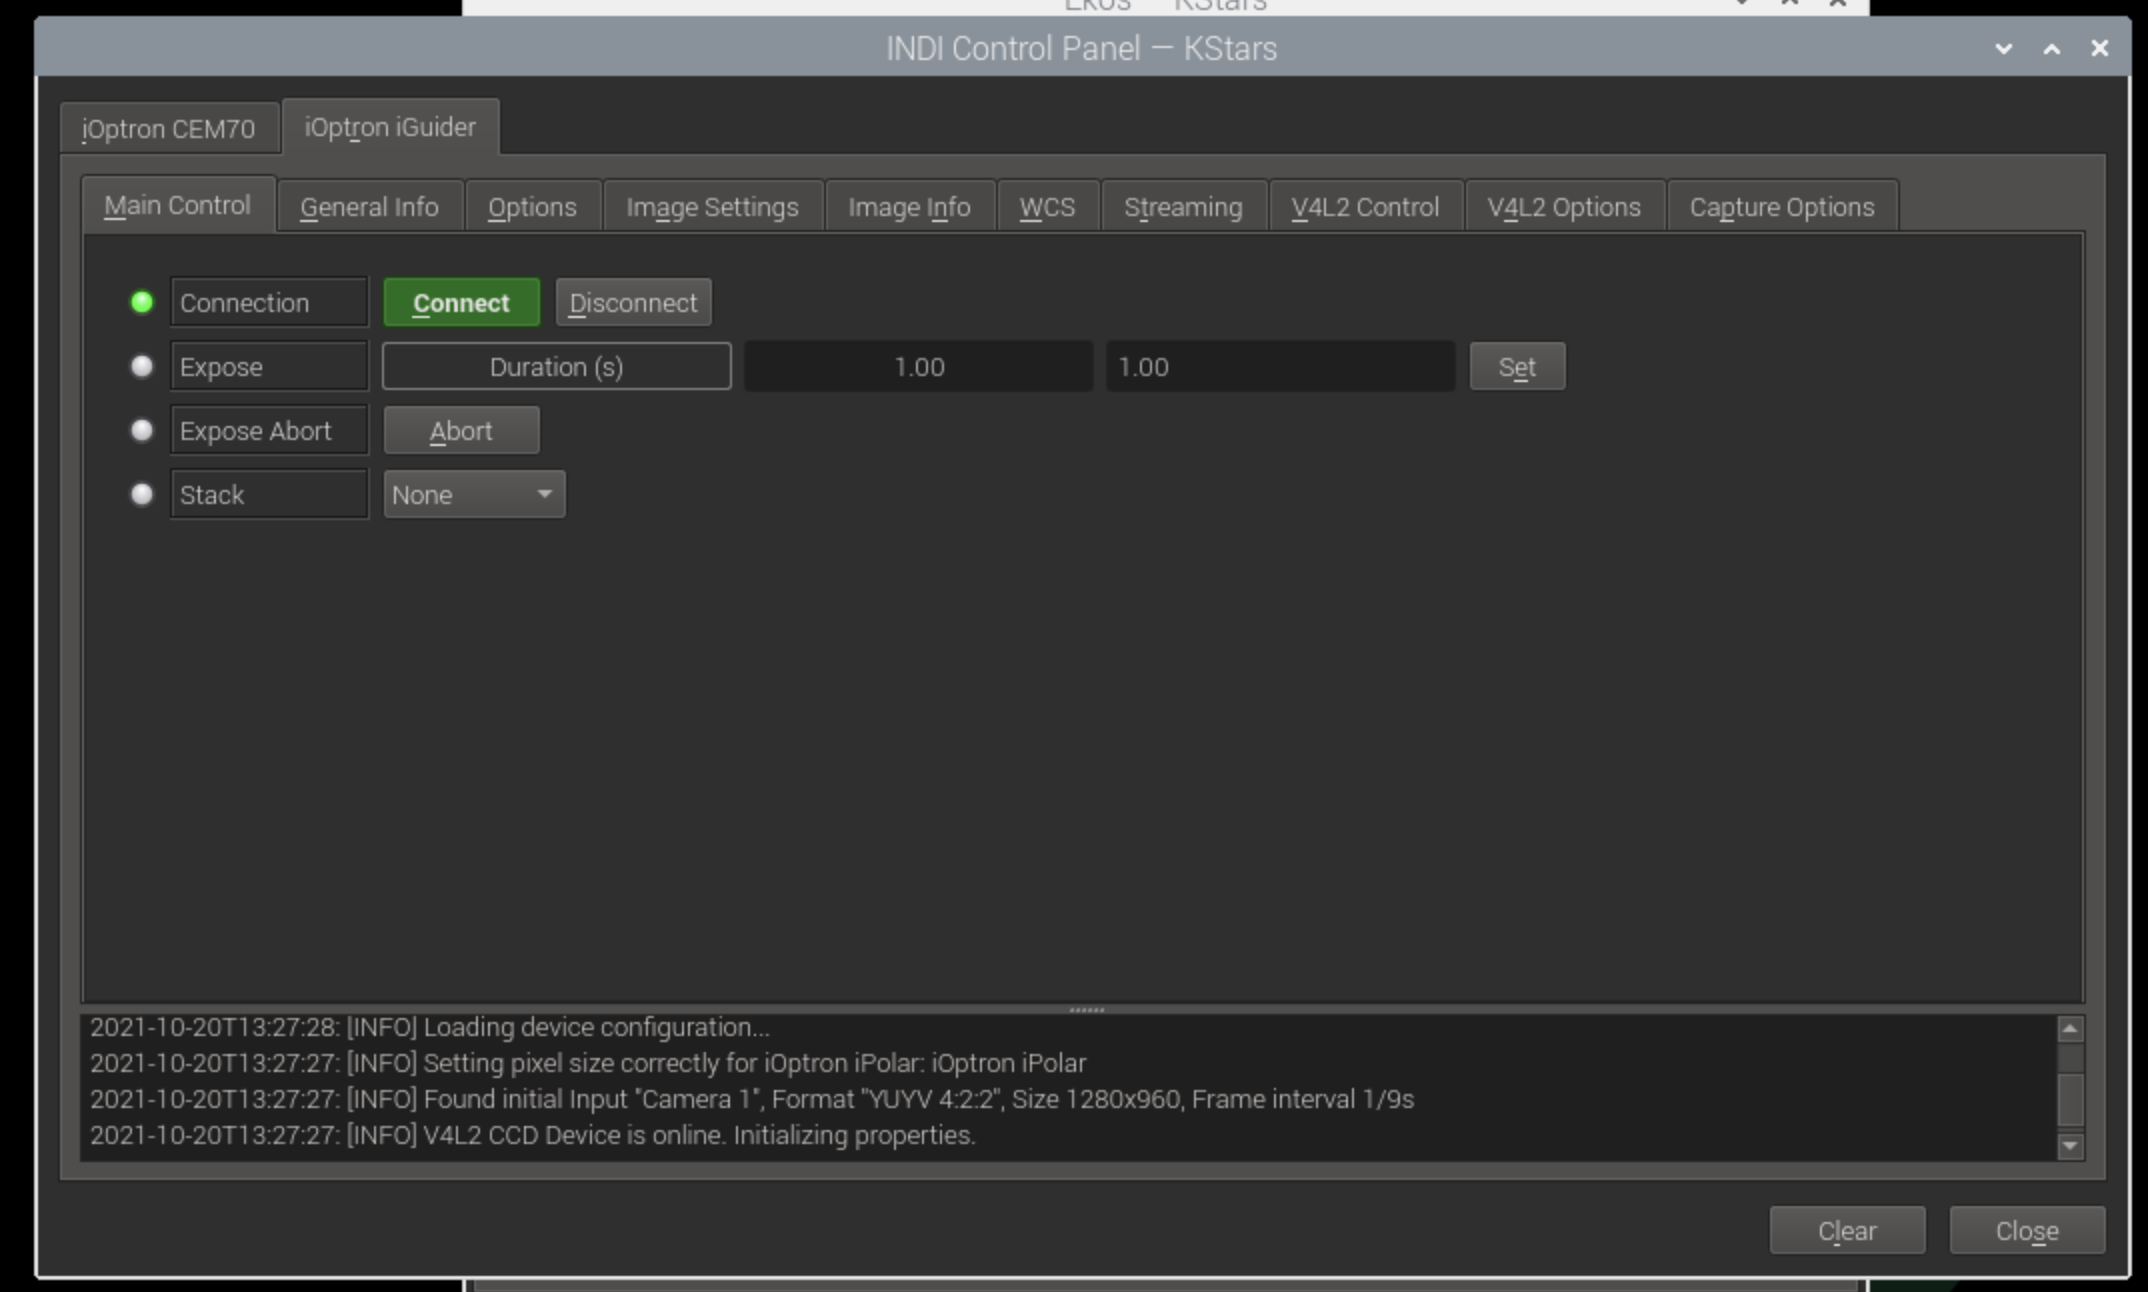Screen dimensions: 2148x1292
Task: Minimize window using title bar down chevron
Action: coord(2003,48)
